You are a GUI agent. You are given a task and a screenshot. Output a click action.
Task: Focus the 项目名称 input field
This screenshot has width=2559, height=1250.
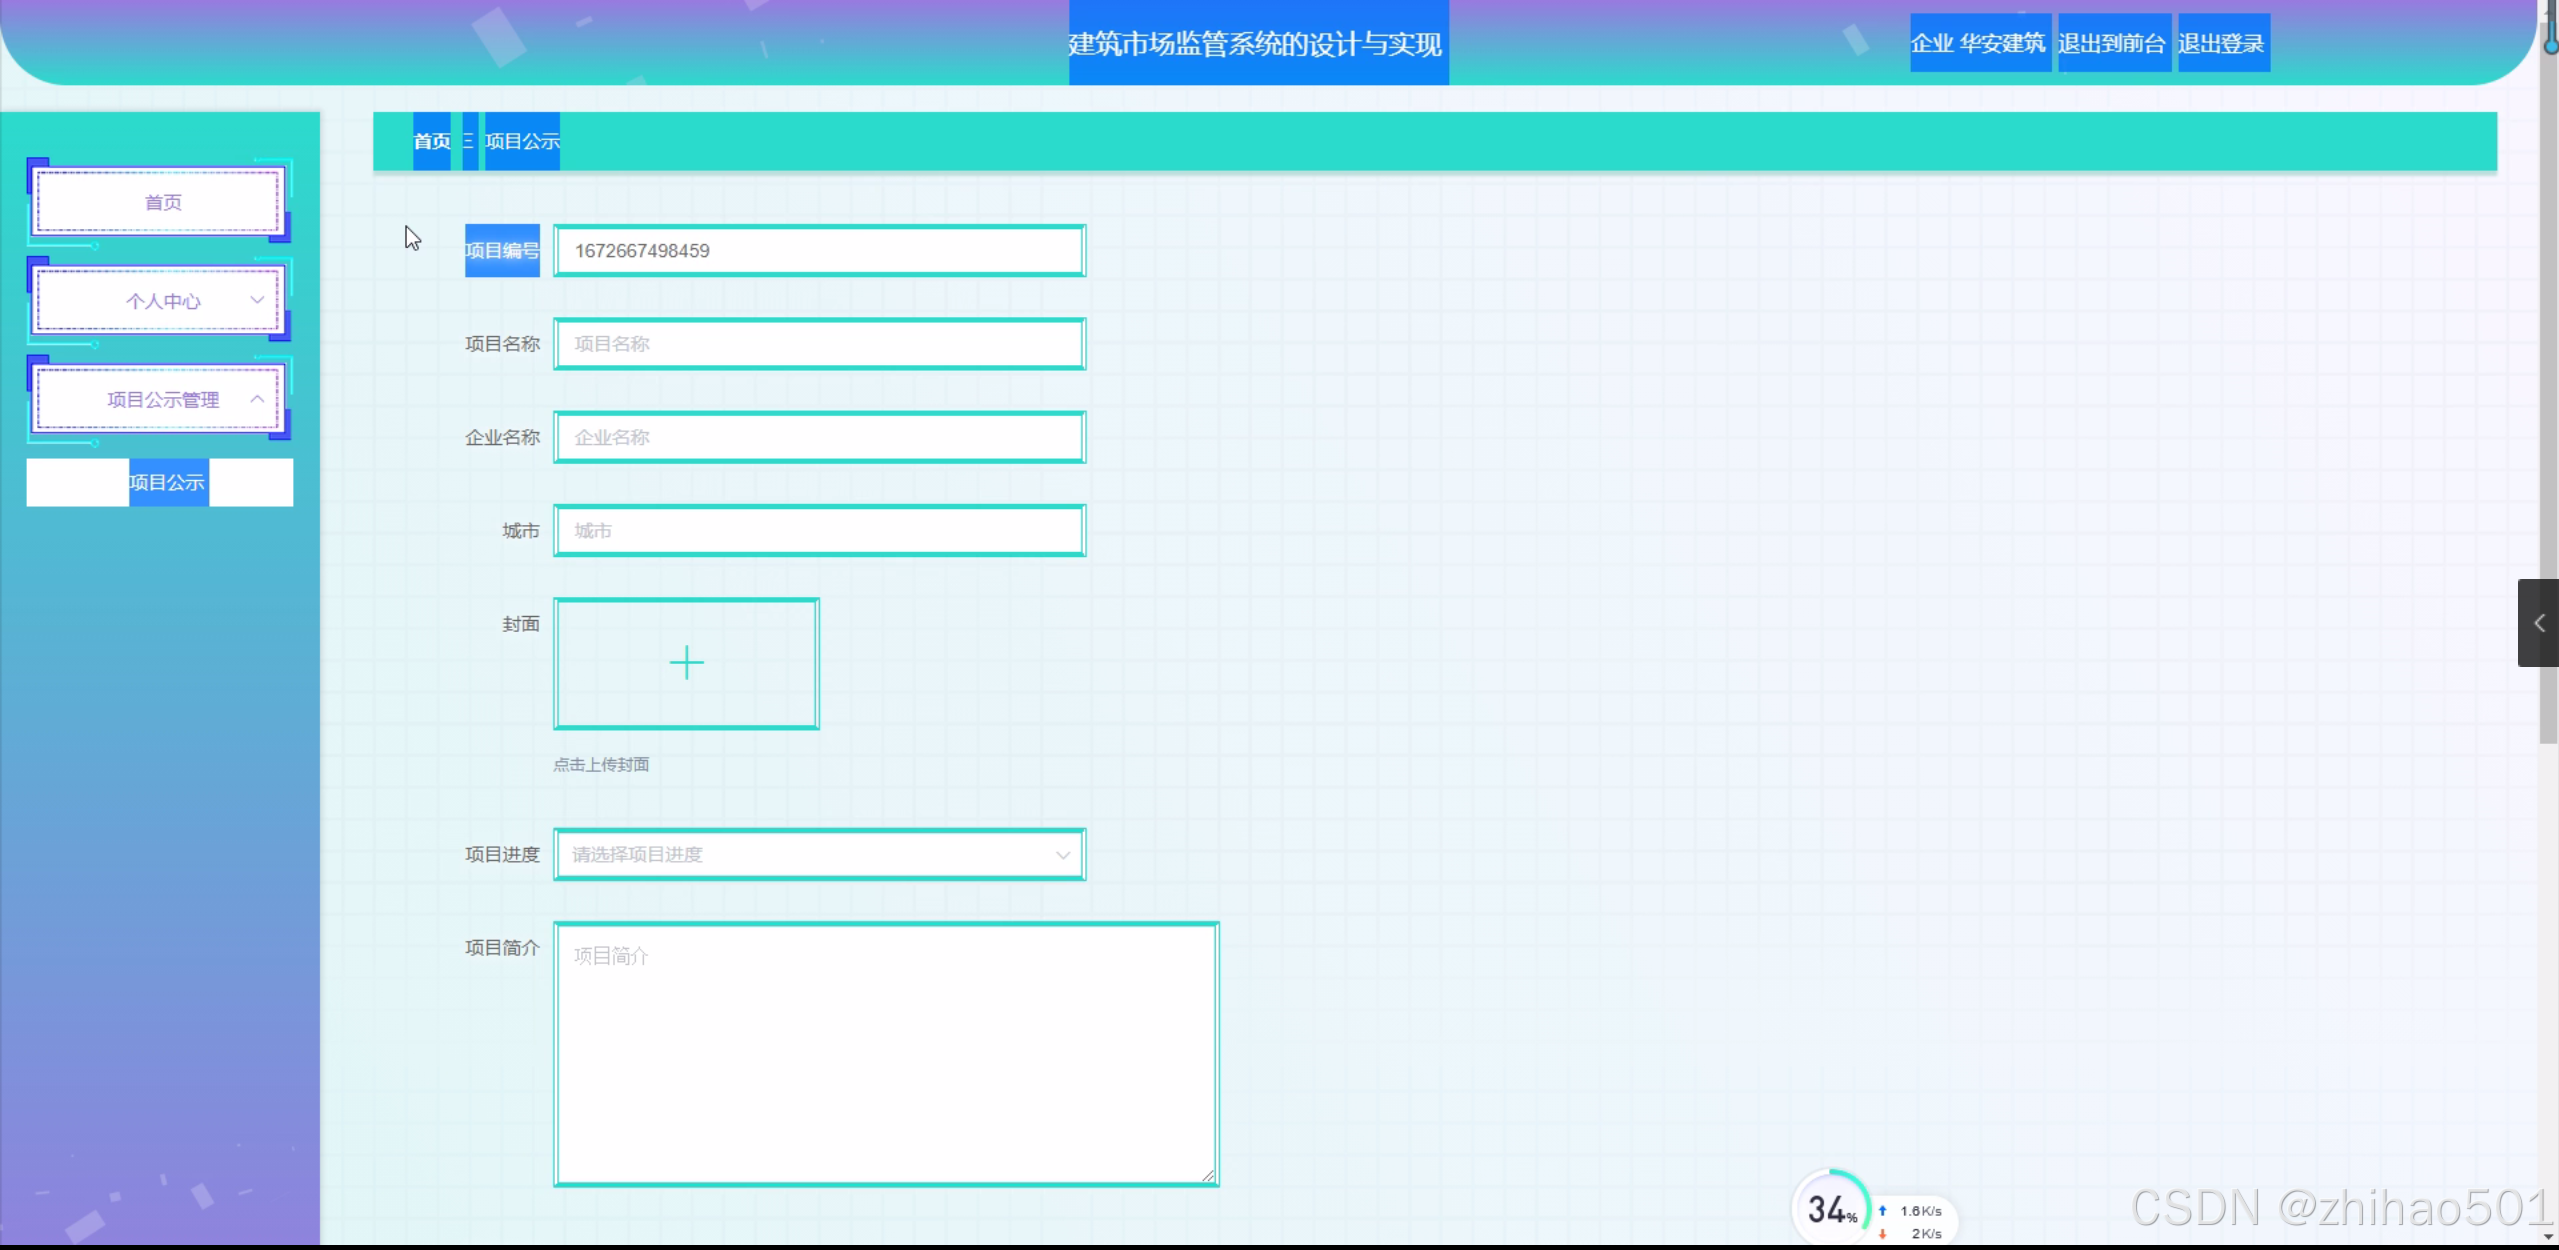[x=819, y=344]
